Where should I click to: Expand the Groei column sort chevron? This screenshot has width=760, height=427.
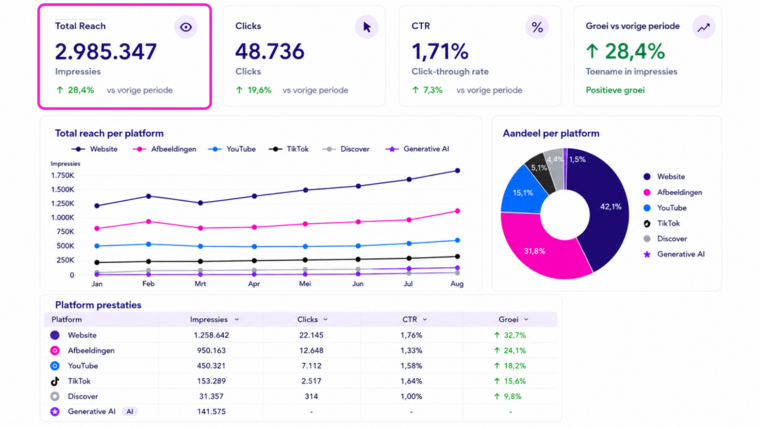tap(526, 319)
